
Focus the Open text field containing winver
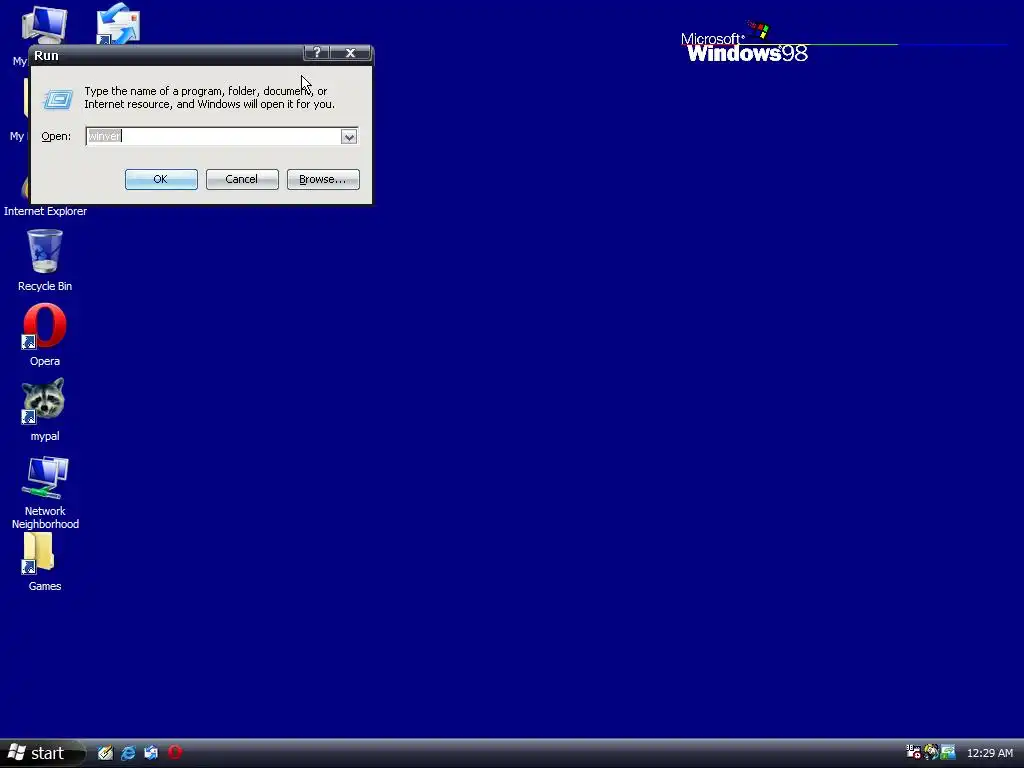click(x=213, y=136)
